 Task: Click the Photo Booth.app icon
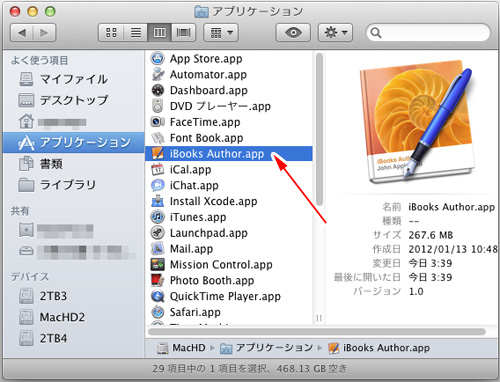click(157, 280)
